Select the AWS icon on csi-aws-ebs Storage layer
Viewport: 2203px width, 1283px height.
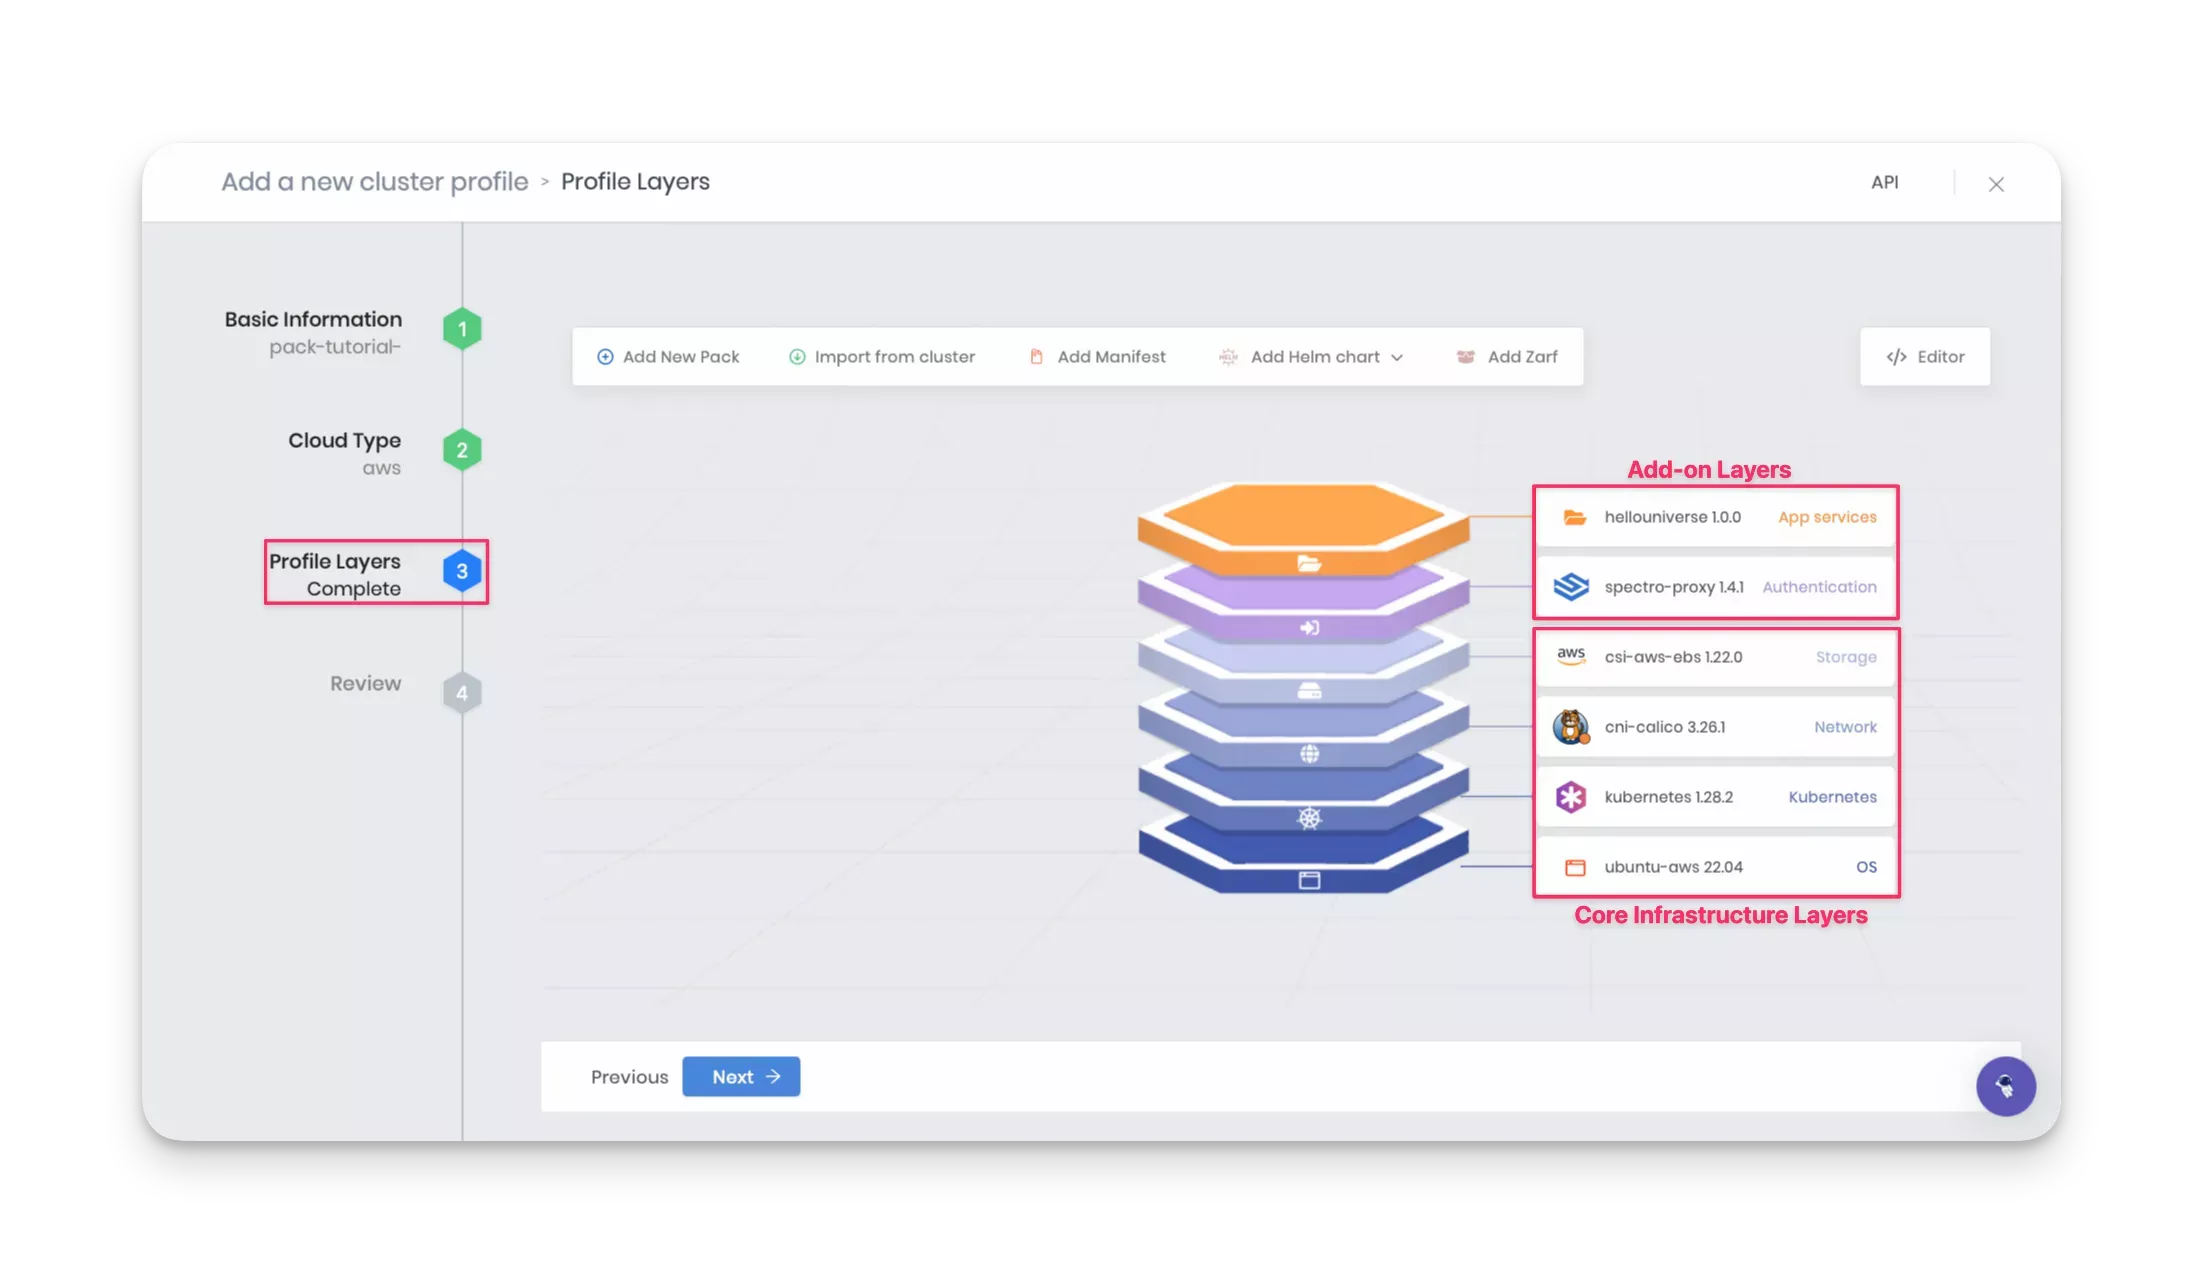coord(1572,657)
